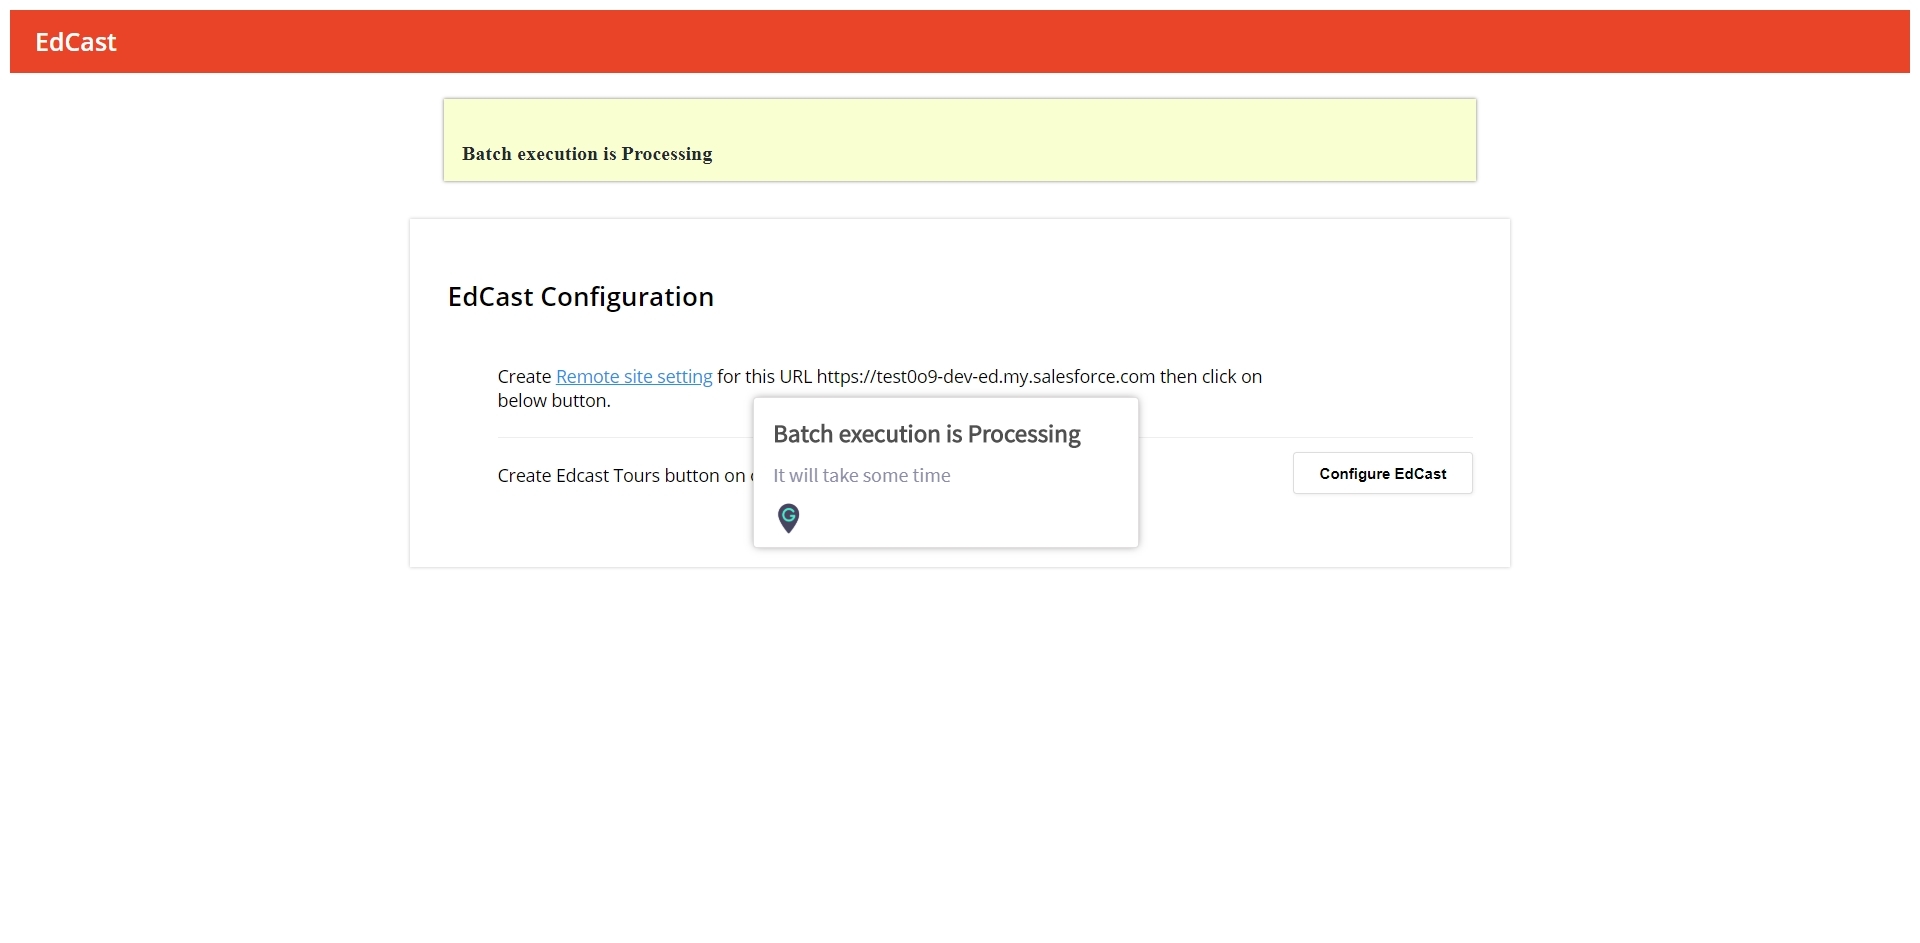Click the 'Create Edcast Tours button on' text
Screen dimensions: 1920x943
point(621,476)
